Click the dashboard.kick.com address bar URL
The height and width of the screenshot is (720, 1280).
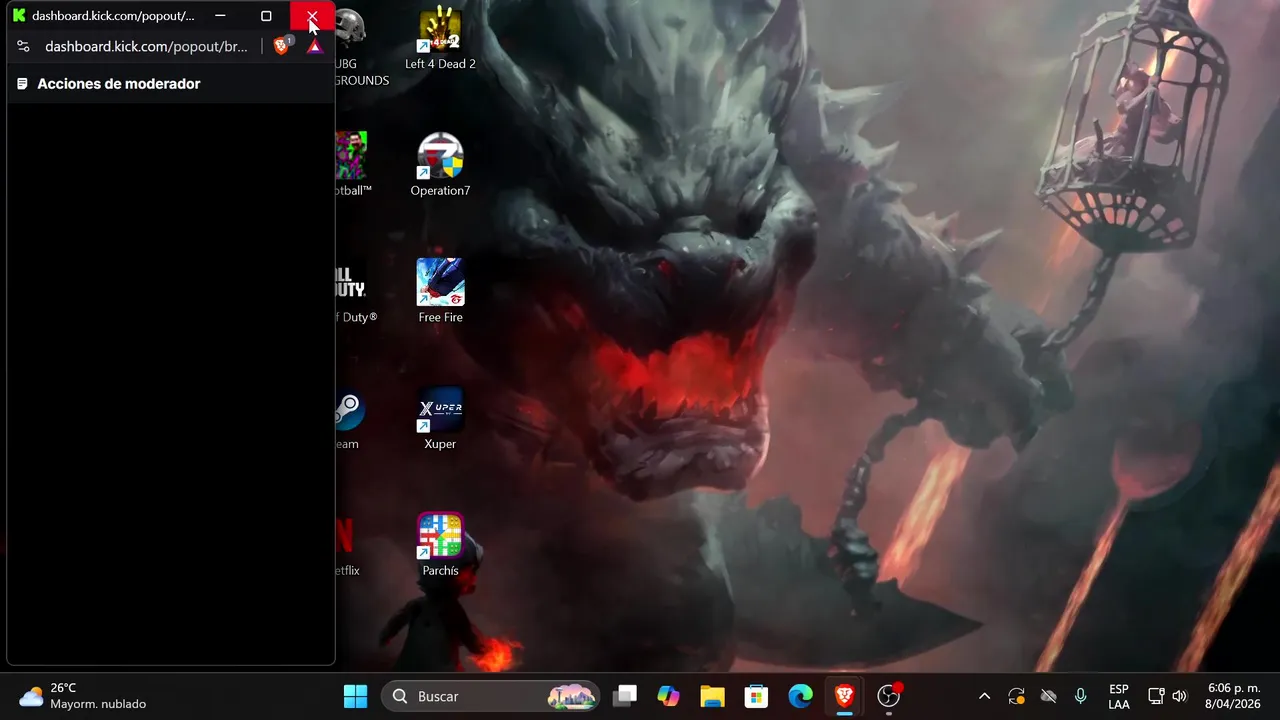pyautogui.click(x=146, y=46)
